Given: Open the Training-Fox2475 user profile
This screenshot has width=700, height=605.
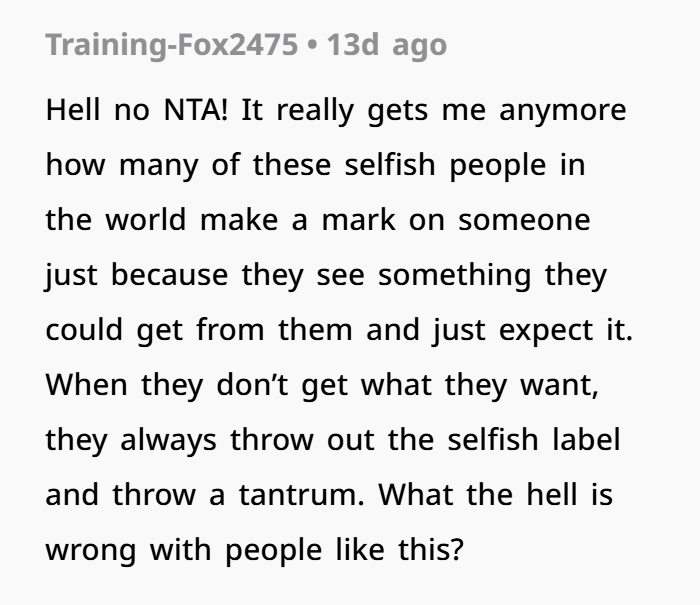Looking at the screenshot, I should [x=171, y=45].
